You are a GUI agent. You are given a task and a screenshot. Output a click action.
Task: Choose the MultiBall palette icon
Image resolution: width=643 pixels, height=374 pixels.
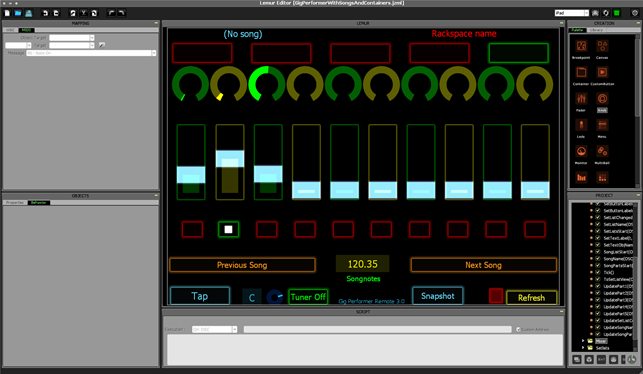tap(602, 151)
